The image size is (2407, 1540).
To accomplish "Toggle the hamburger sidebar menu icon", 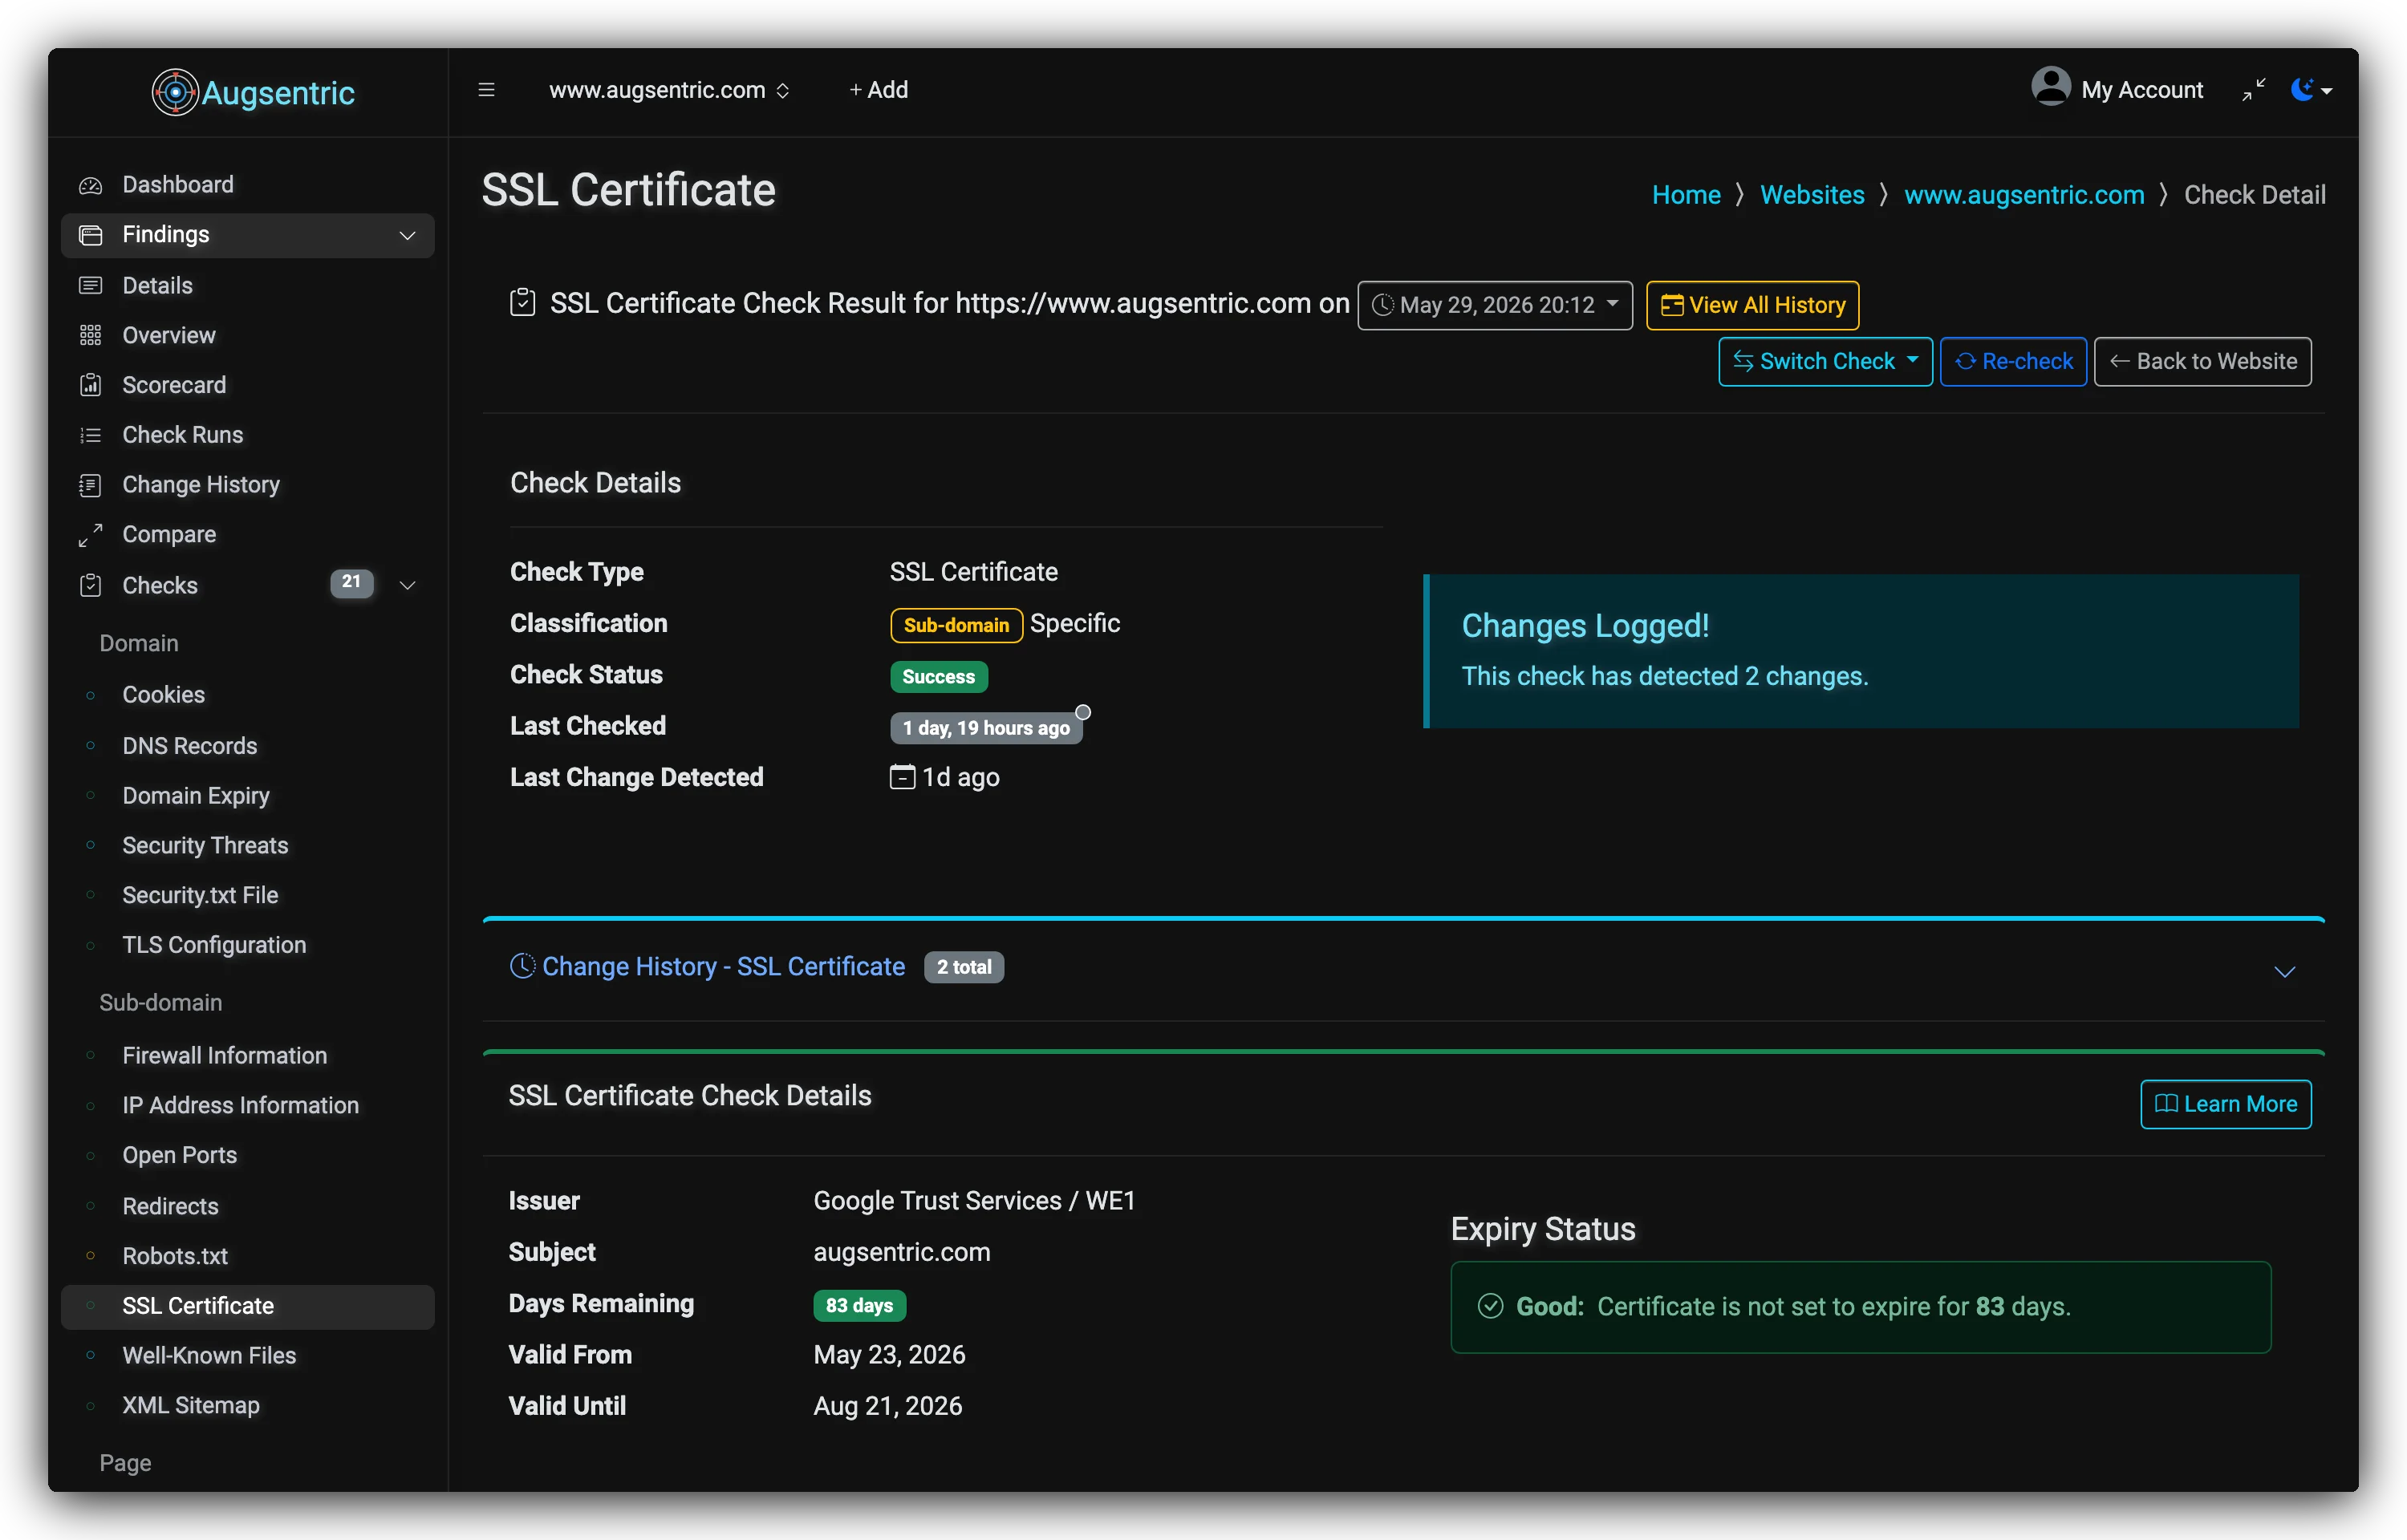I will 487,90.
